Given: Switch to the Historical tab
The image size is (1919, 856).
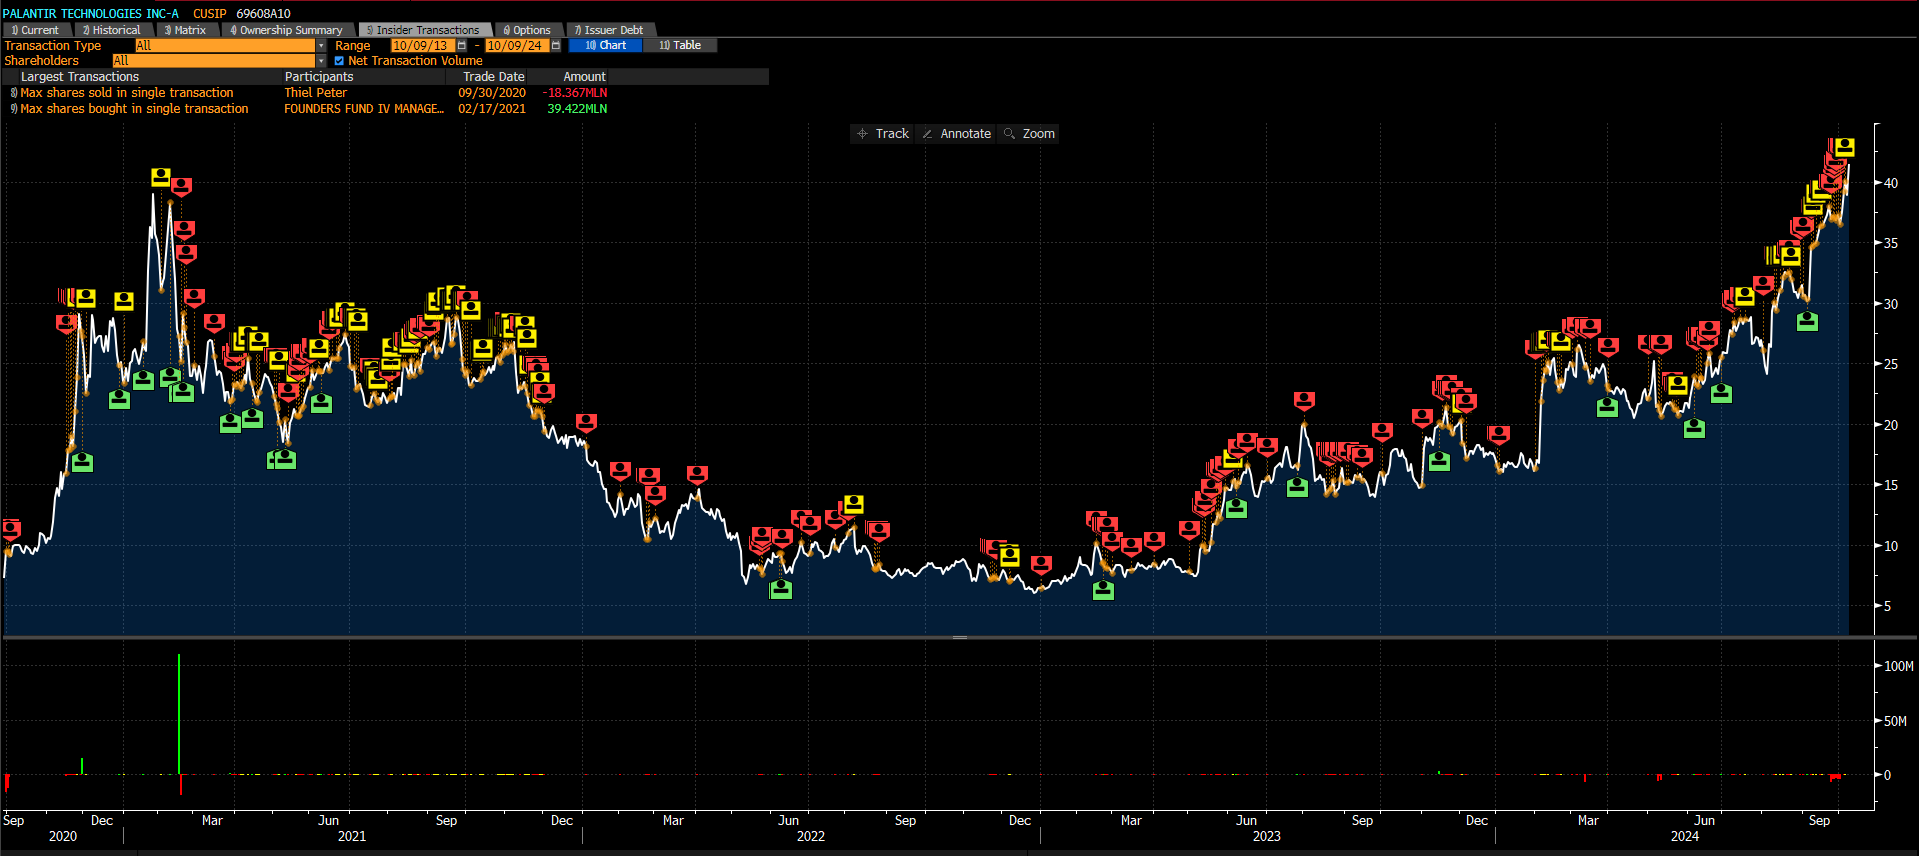Looking at the screenshot, I should click(x=112, y=30).
